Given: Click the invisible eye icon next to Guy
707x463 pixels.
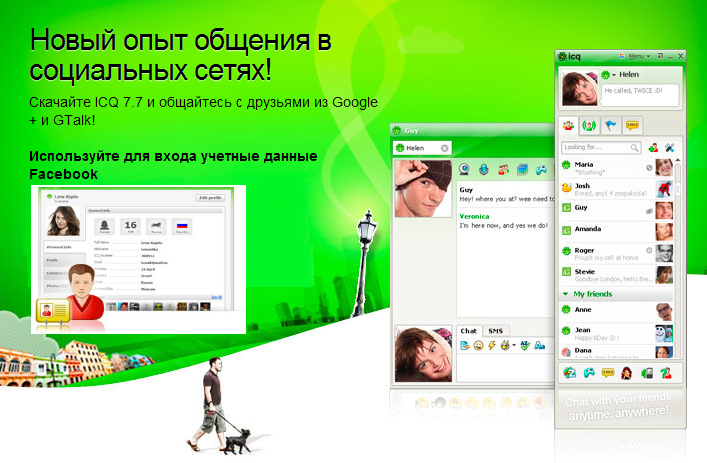Looking at the screenshot, I should 649,211.
